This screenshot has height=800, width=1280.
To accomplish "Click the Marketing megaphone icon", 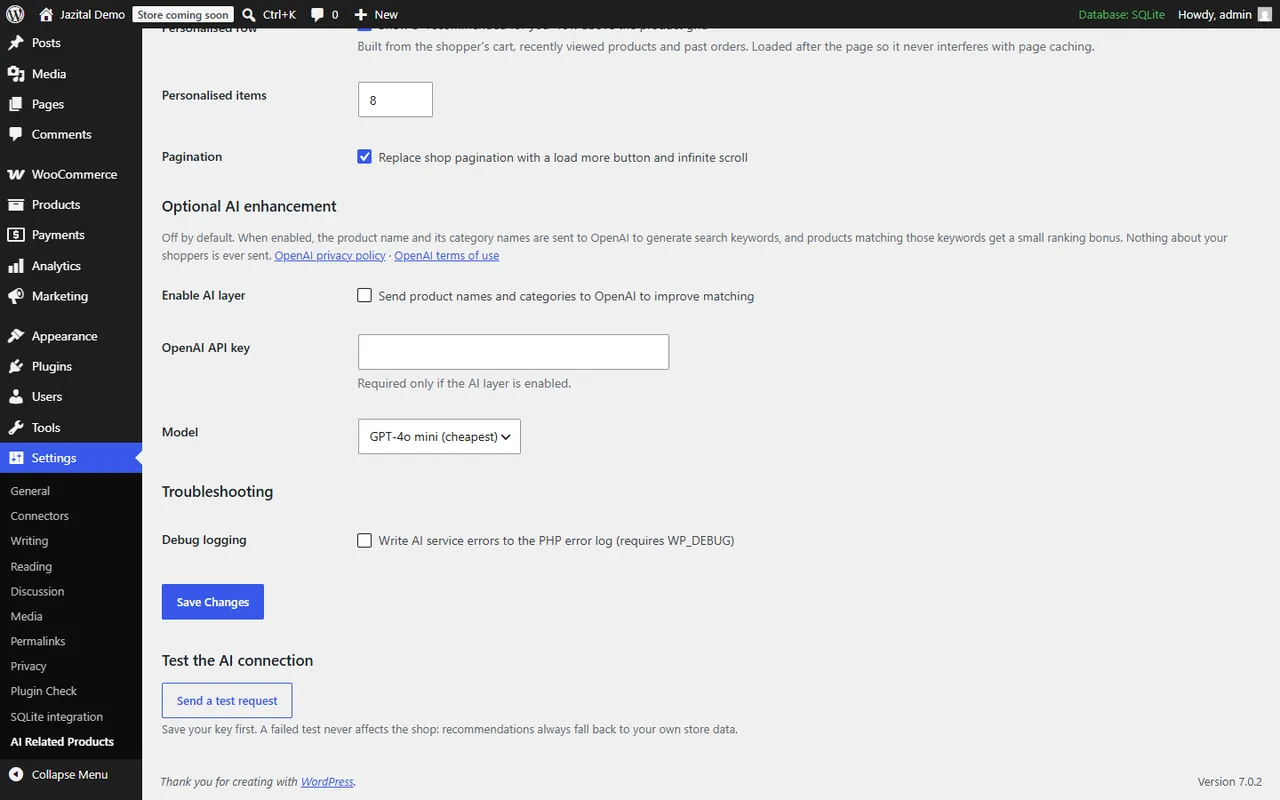I will [x=16, y=296].
